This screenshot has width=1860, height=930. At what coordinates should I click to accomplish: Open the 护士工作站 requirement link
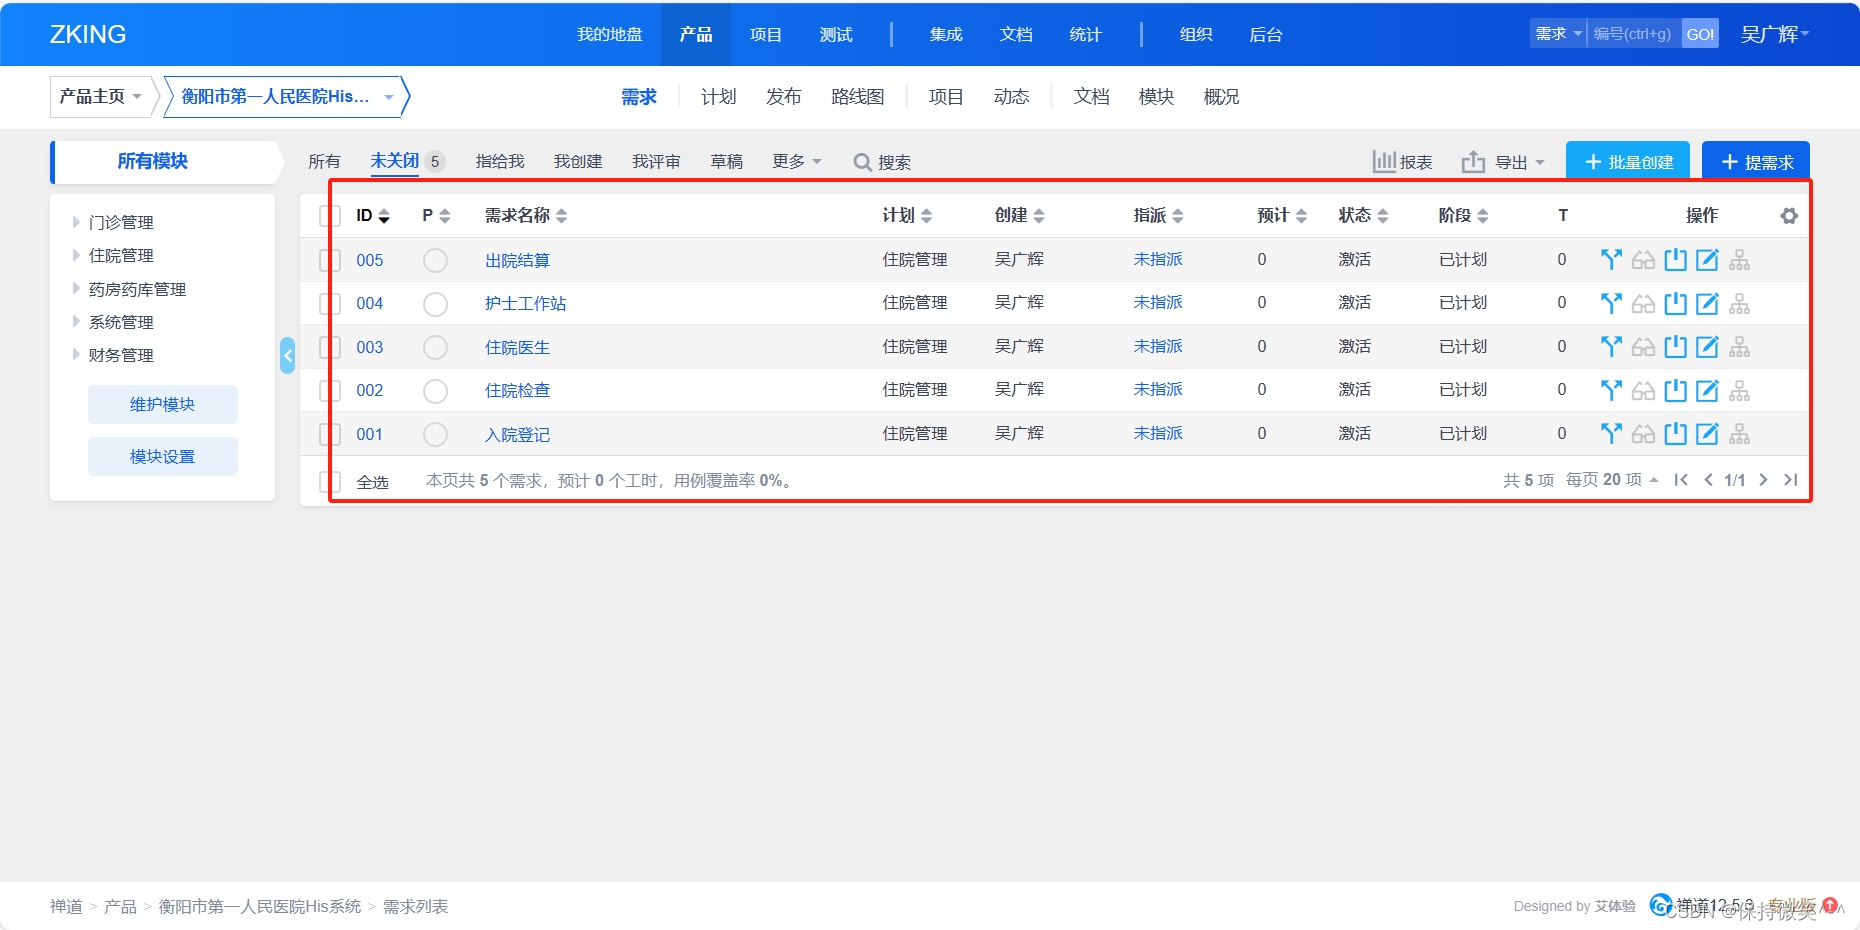pos(526,303)
